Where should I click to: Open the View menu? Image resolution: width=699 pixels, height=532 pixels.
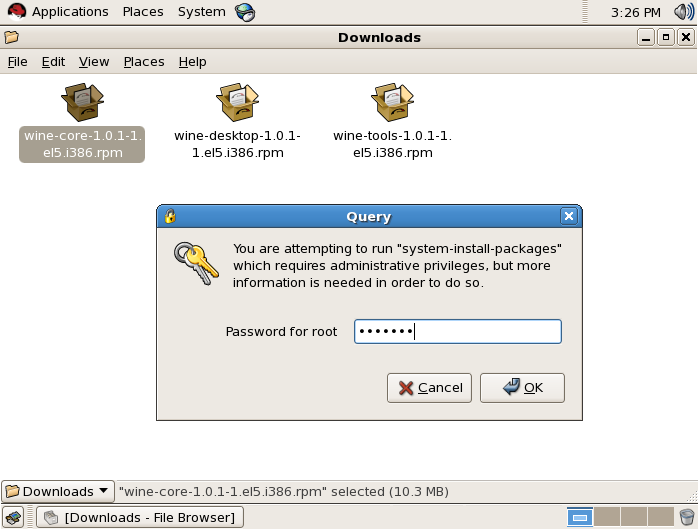pos(94,62)
